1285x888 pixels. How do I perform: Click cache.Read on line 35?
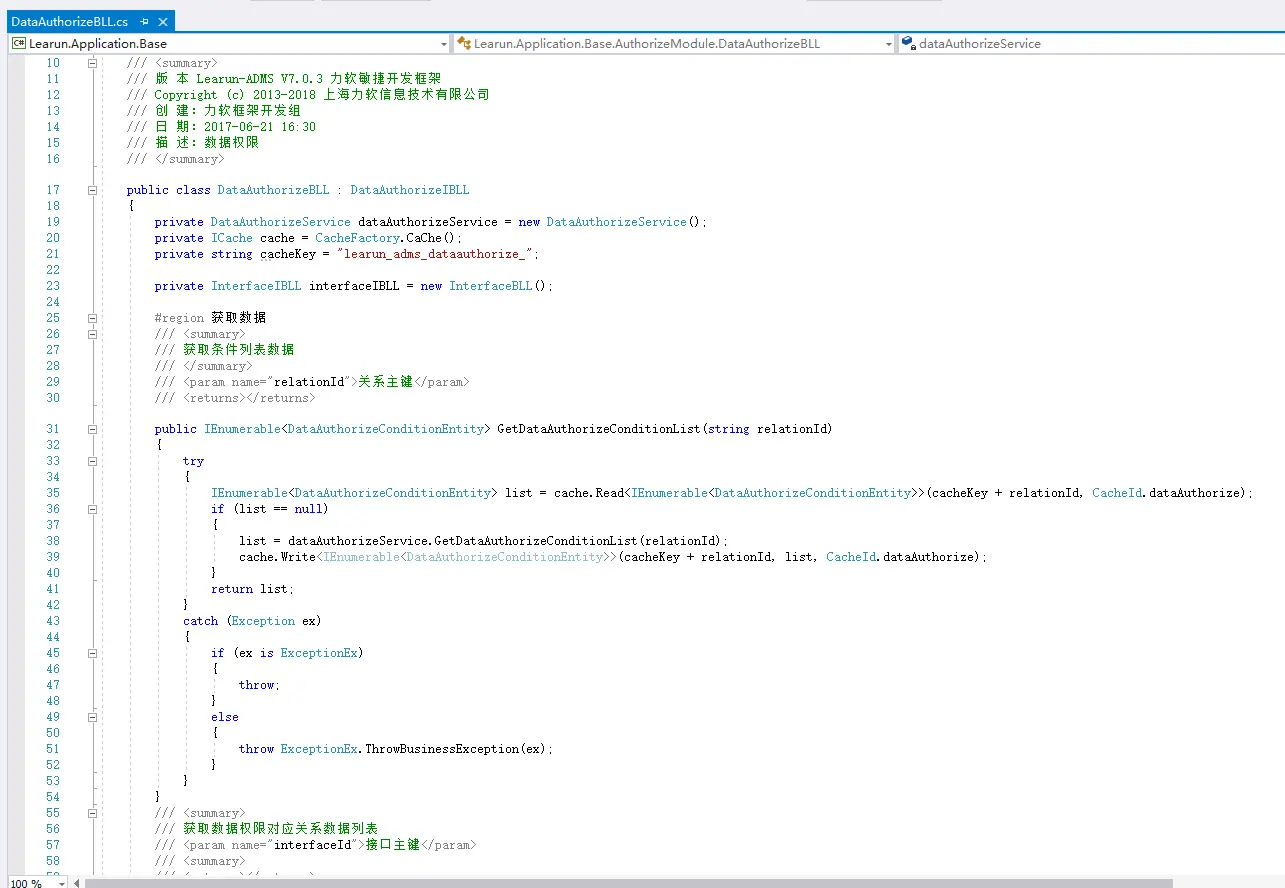coord(588,493)
